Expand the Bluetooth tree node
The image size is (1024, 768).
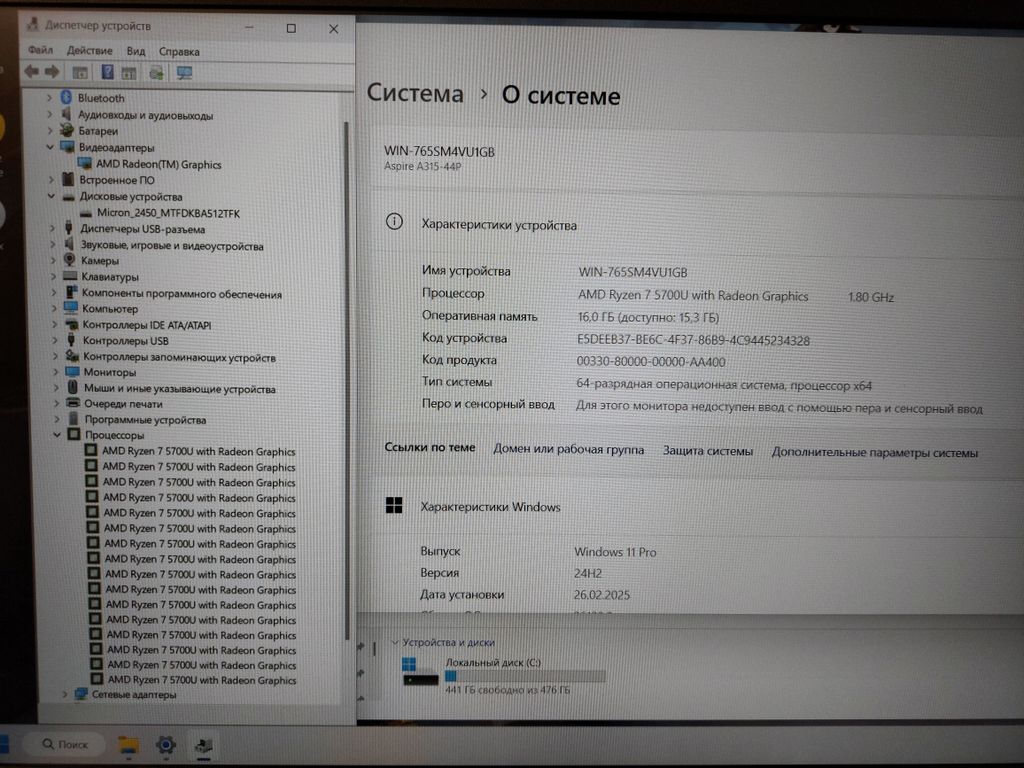tap(49, 98)
